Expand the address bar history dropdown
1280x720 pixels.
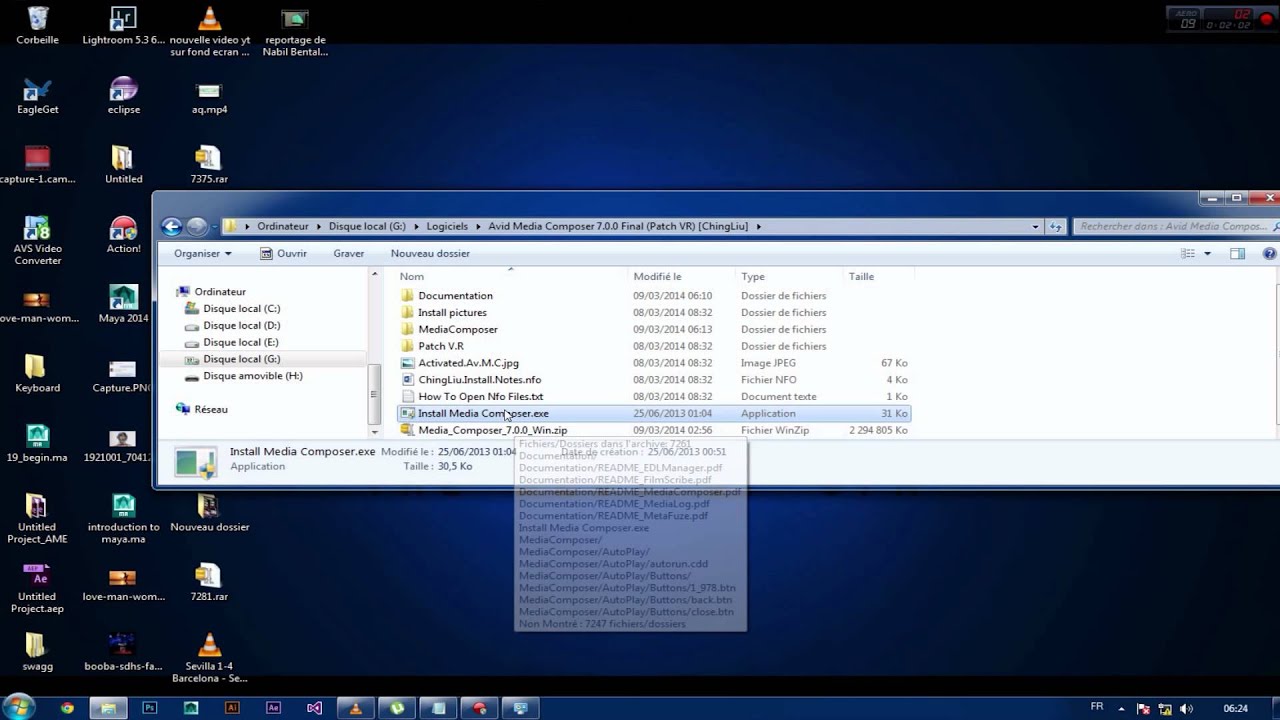coord(1035,227)
